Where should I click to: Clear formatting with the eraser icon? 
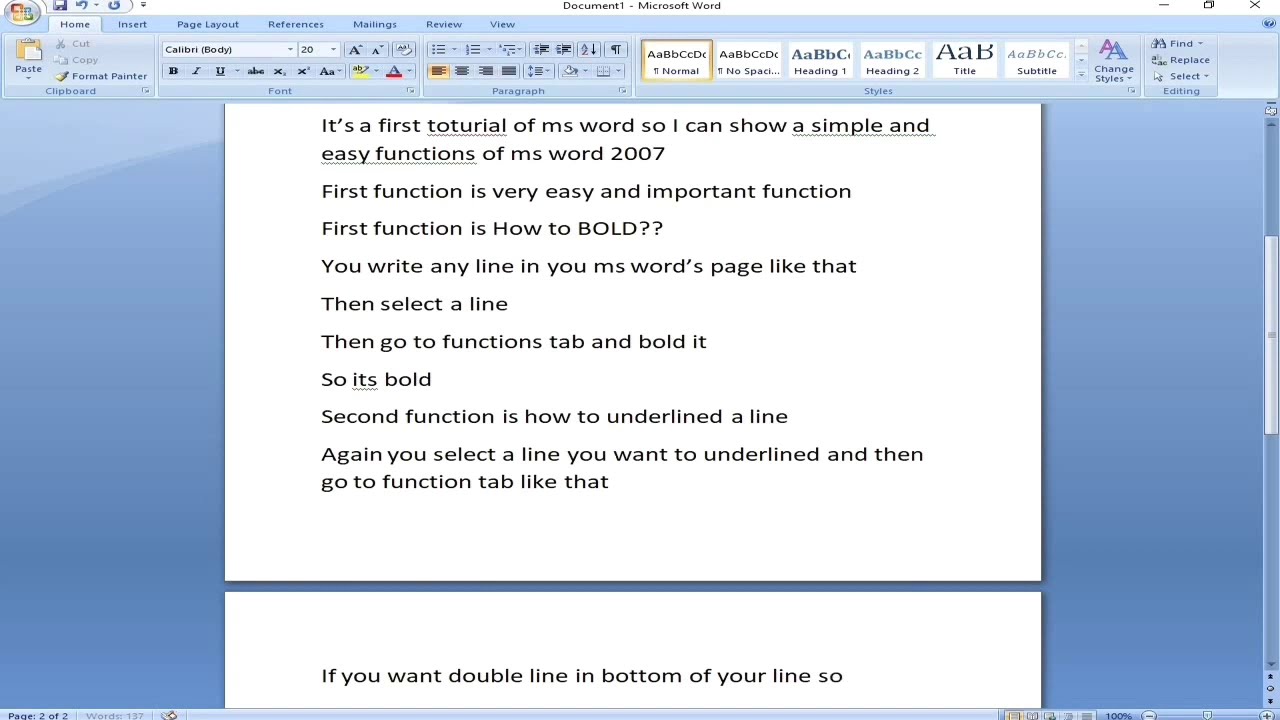click(x=404, y=50)
